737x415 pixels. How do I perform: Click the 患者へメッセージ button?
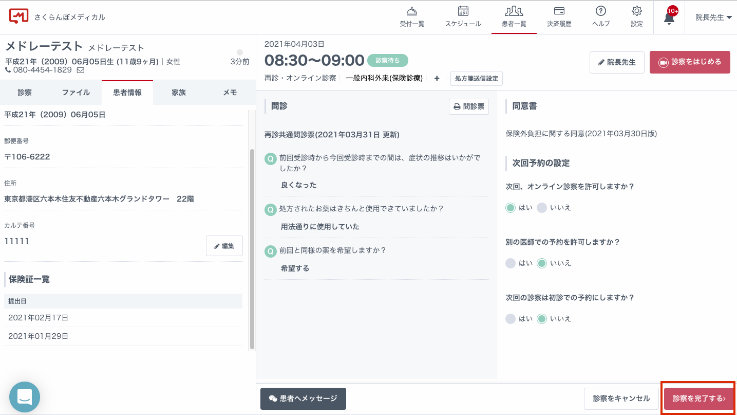303,398
